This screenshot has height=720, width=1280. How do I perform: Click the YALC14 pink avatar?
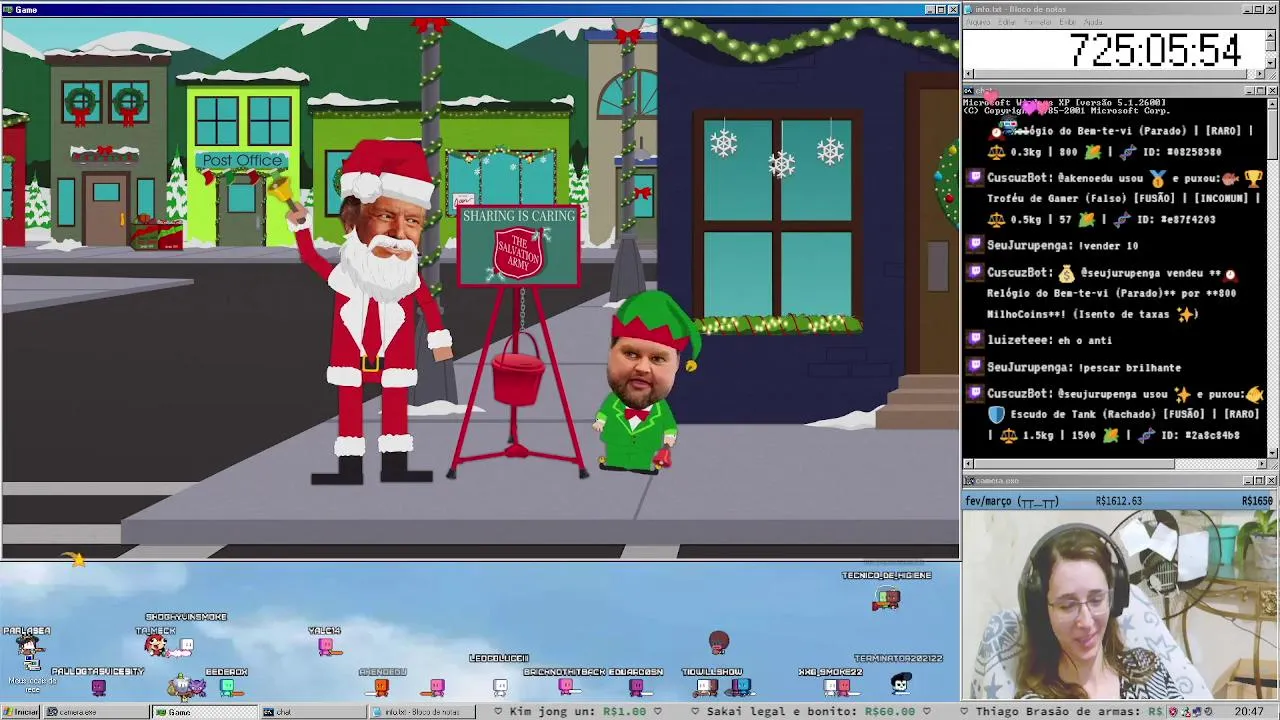tap(326, 647)
